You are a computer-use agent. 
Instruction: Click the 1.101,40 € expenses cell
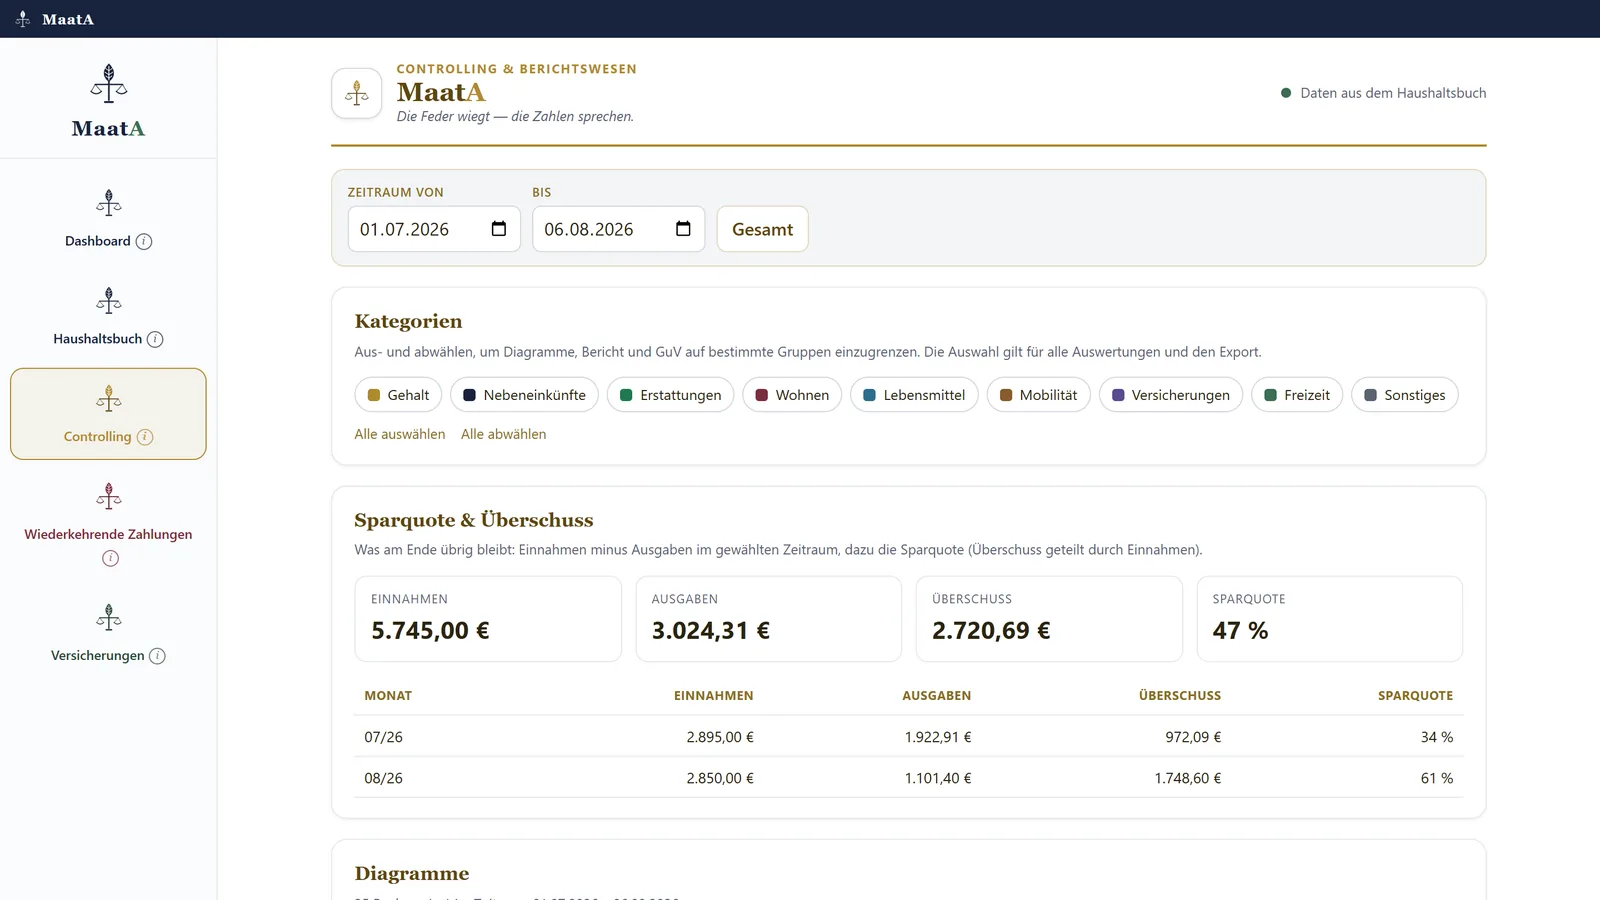click(x=938, y=778)
